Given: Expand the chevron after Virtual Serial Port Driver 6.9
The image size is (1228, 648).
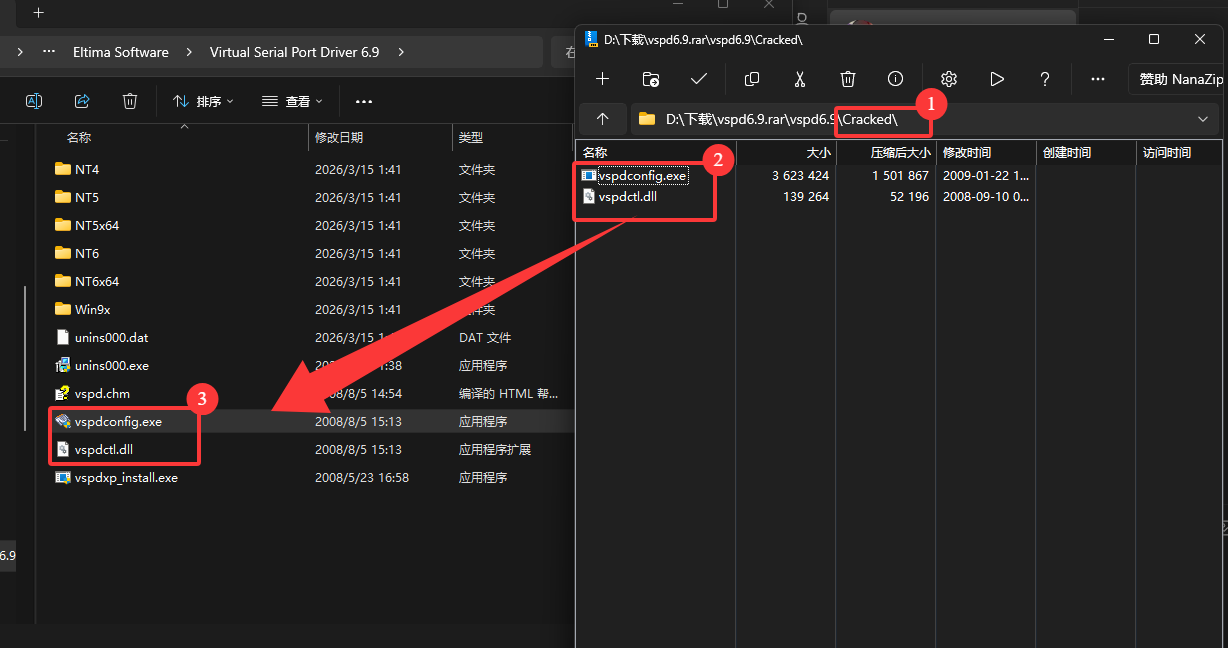Looking at the screenshot, I should tap(401, 52).
